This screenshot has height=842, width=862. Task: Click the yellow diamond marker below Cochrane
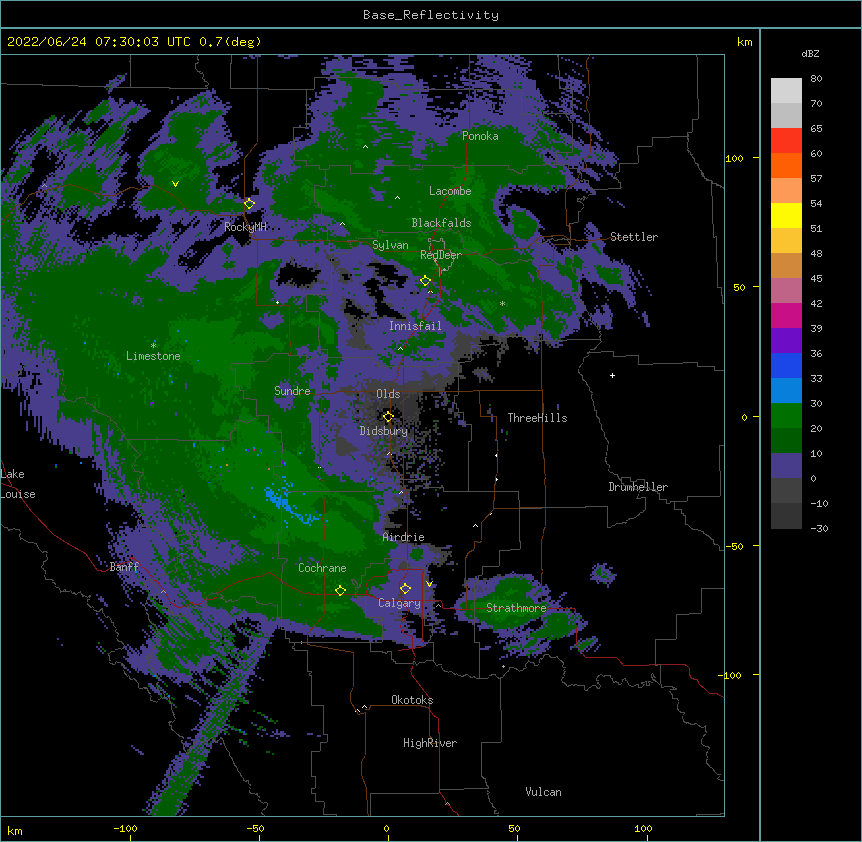340,590
